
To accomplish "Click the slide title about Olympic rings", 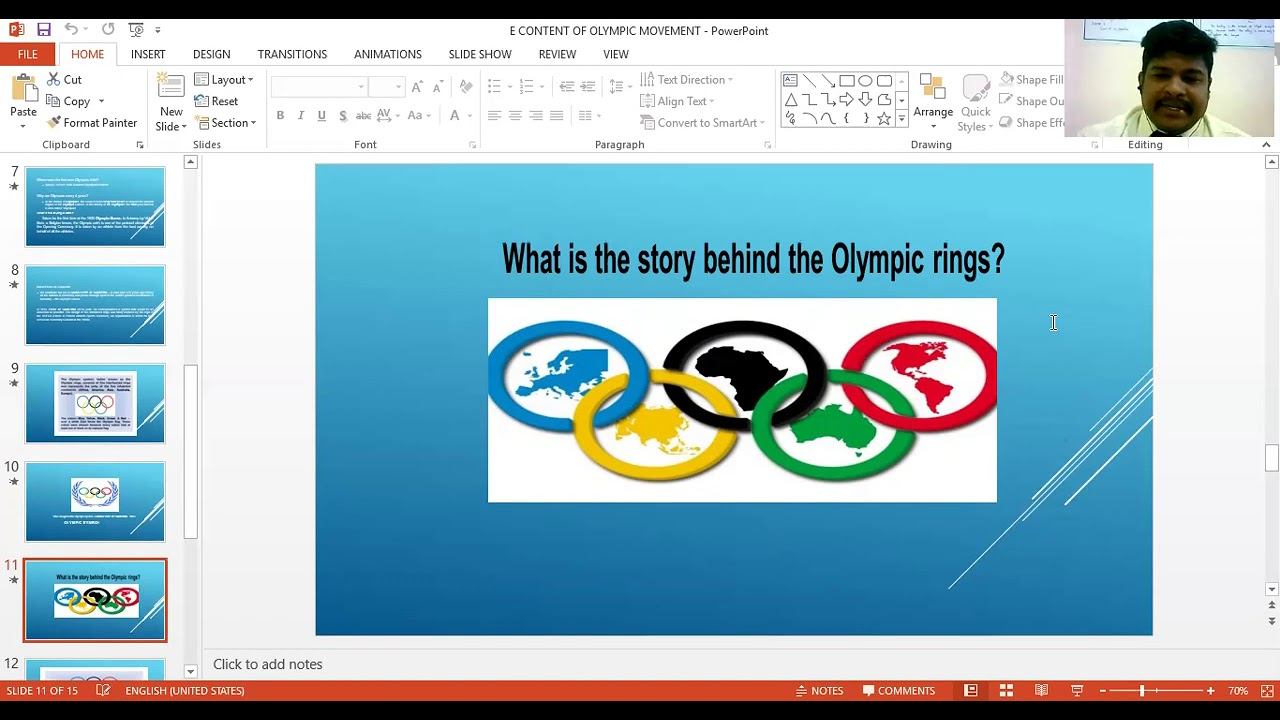I will [753, 259].
